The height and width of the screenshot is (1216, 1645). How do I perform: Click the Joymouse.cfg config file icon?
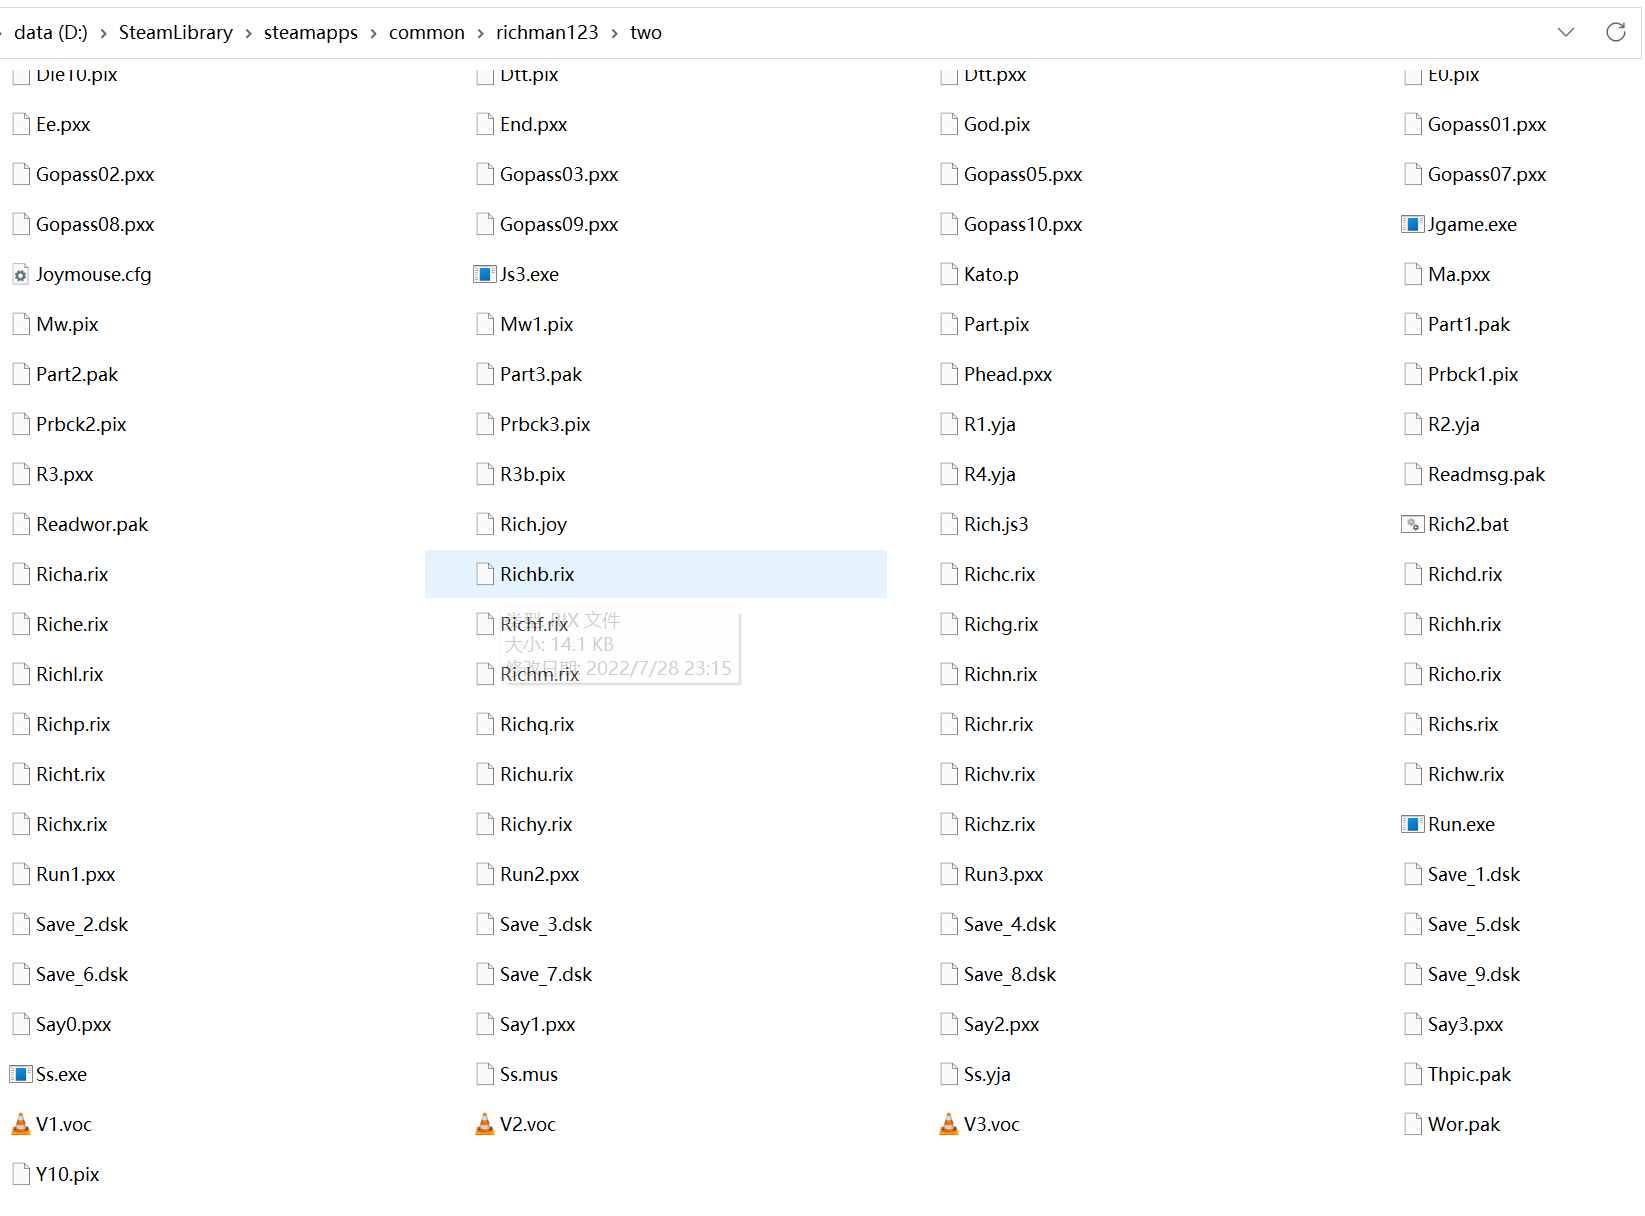[21, 274]
